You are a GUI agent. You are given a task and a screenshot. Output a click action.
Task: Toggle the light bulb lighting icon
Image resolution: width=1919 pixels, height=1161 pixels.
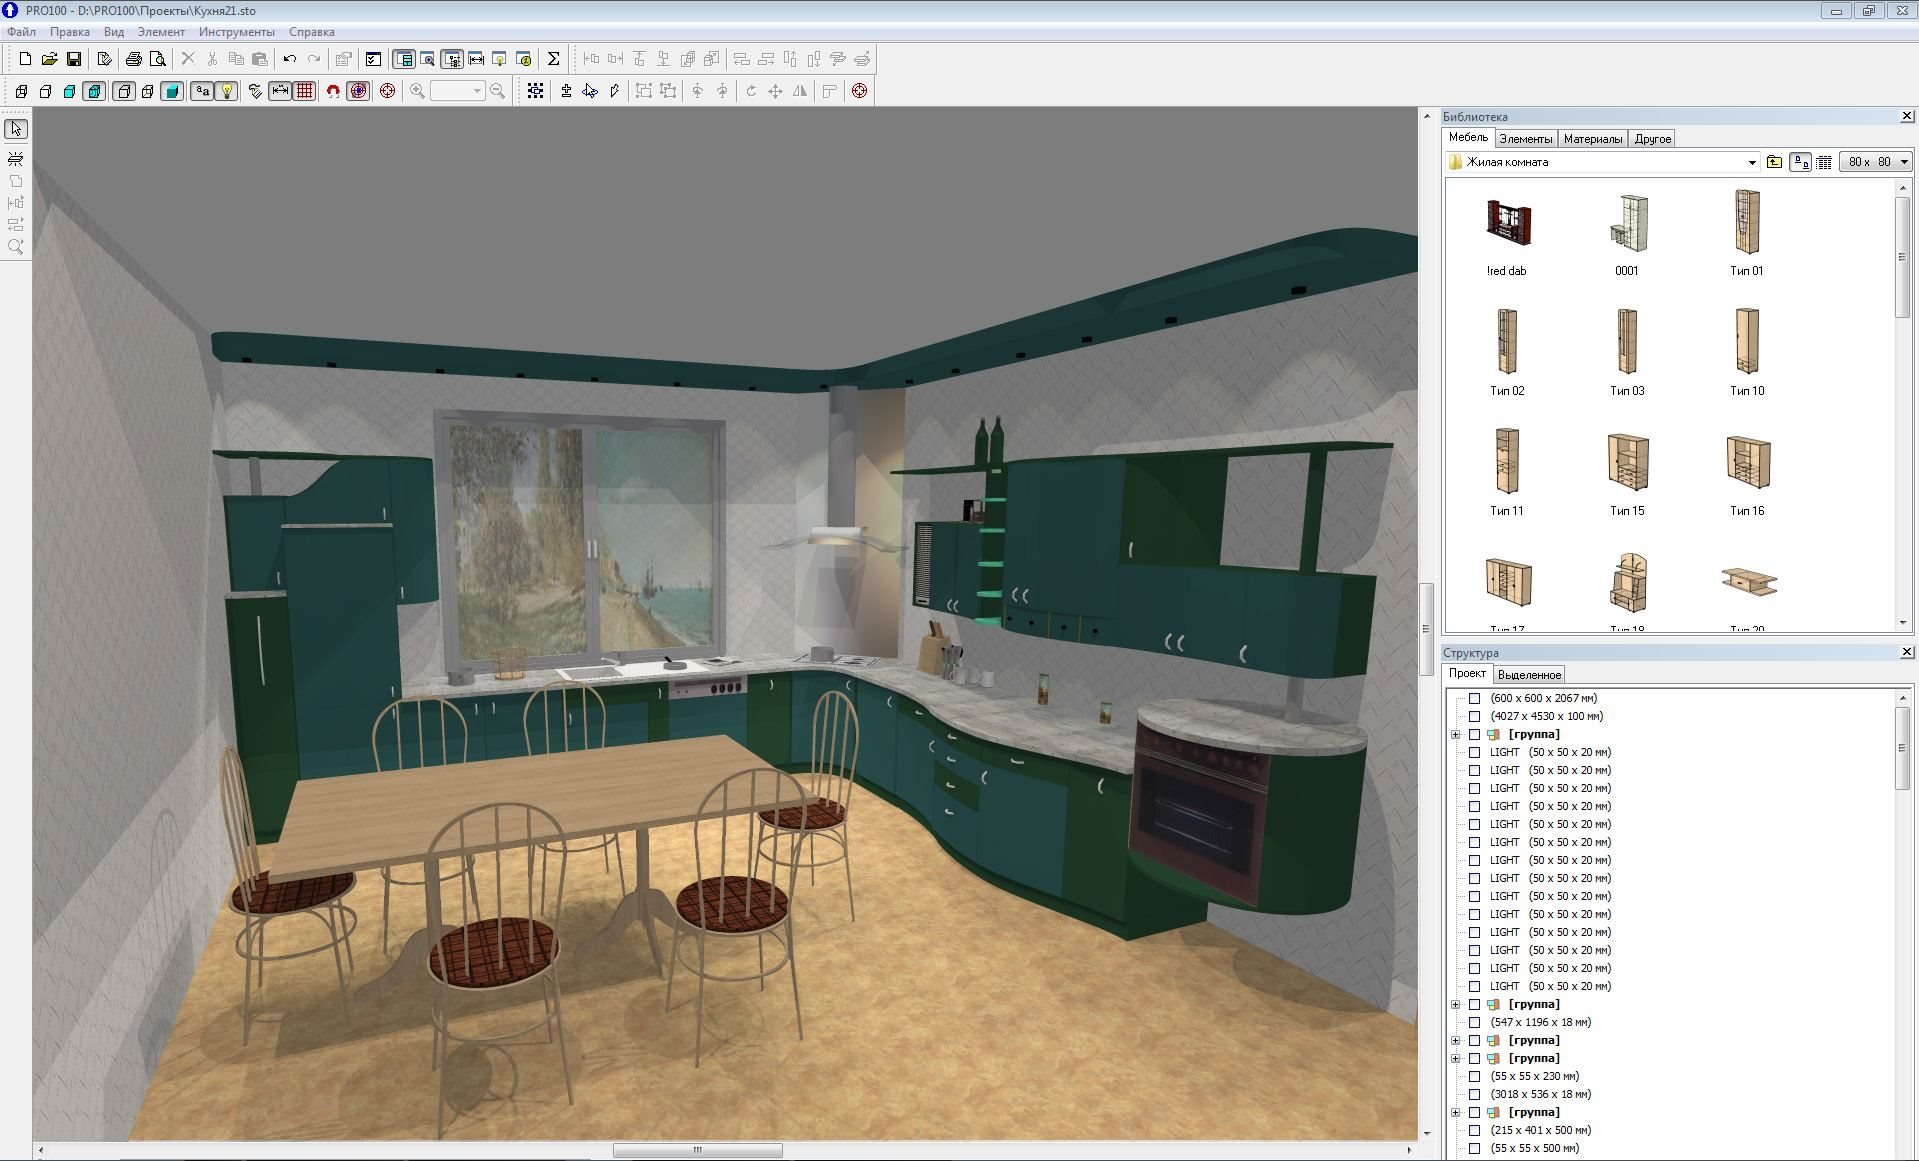(227, 91)
